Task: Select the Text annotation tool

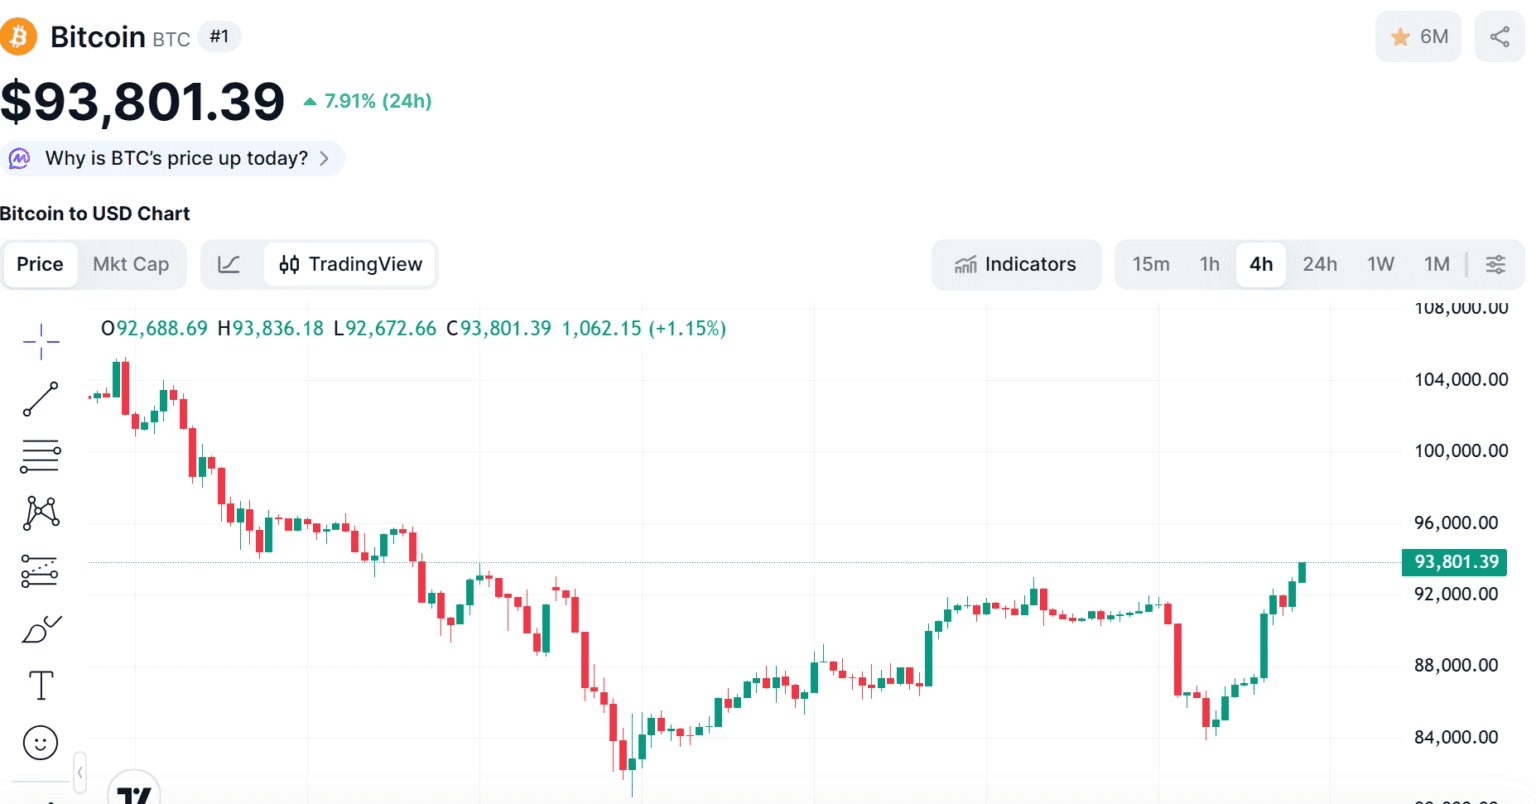Action: pyautogui.click(x=41, y=686)
